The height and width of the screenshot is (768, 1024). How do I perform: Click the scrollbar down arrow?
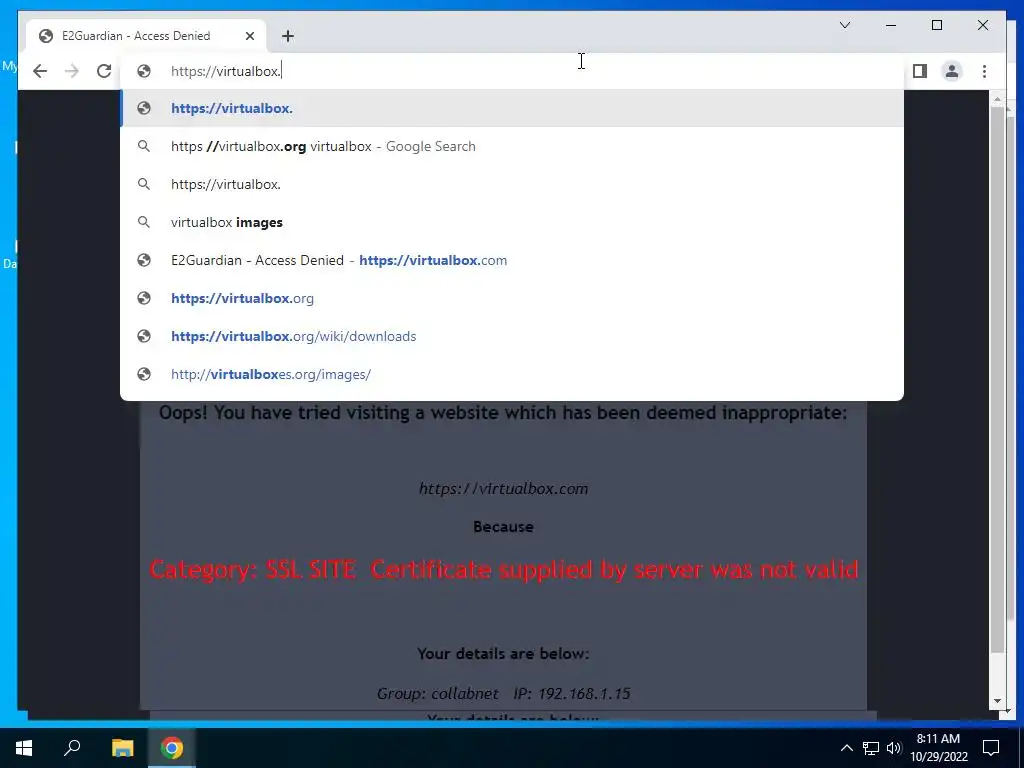pyautogui.click(x=997, y=701)
